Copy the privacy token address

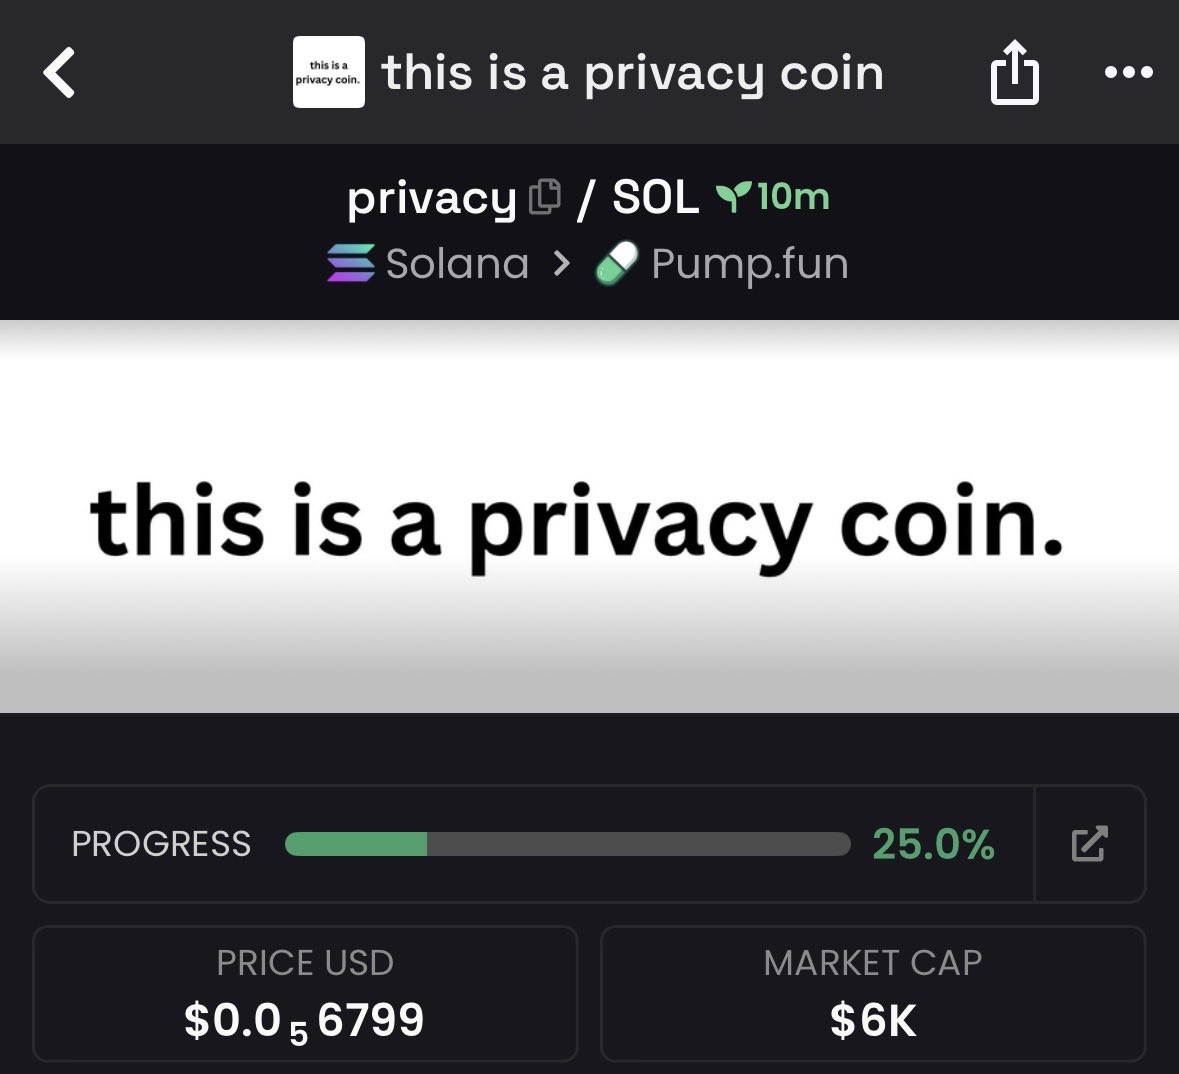(x=544, y=196)
